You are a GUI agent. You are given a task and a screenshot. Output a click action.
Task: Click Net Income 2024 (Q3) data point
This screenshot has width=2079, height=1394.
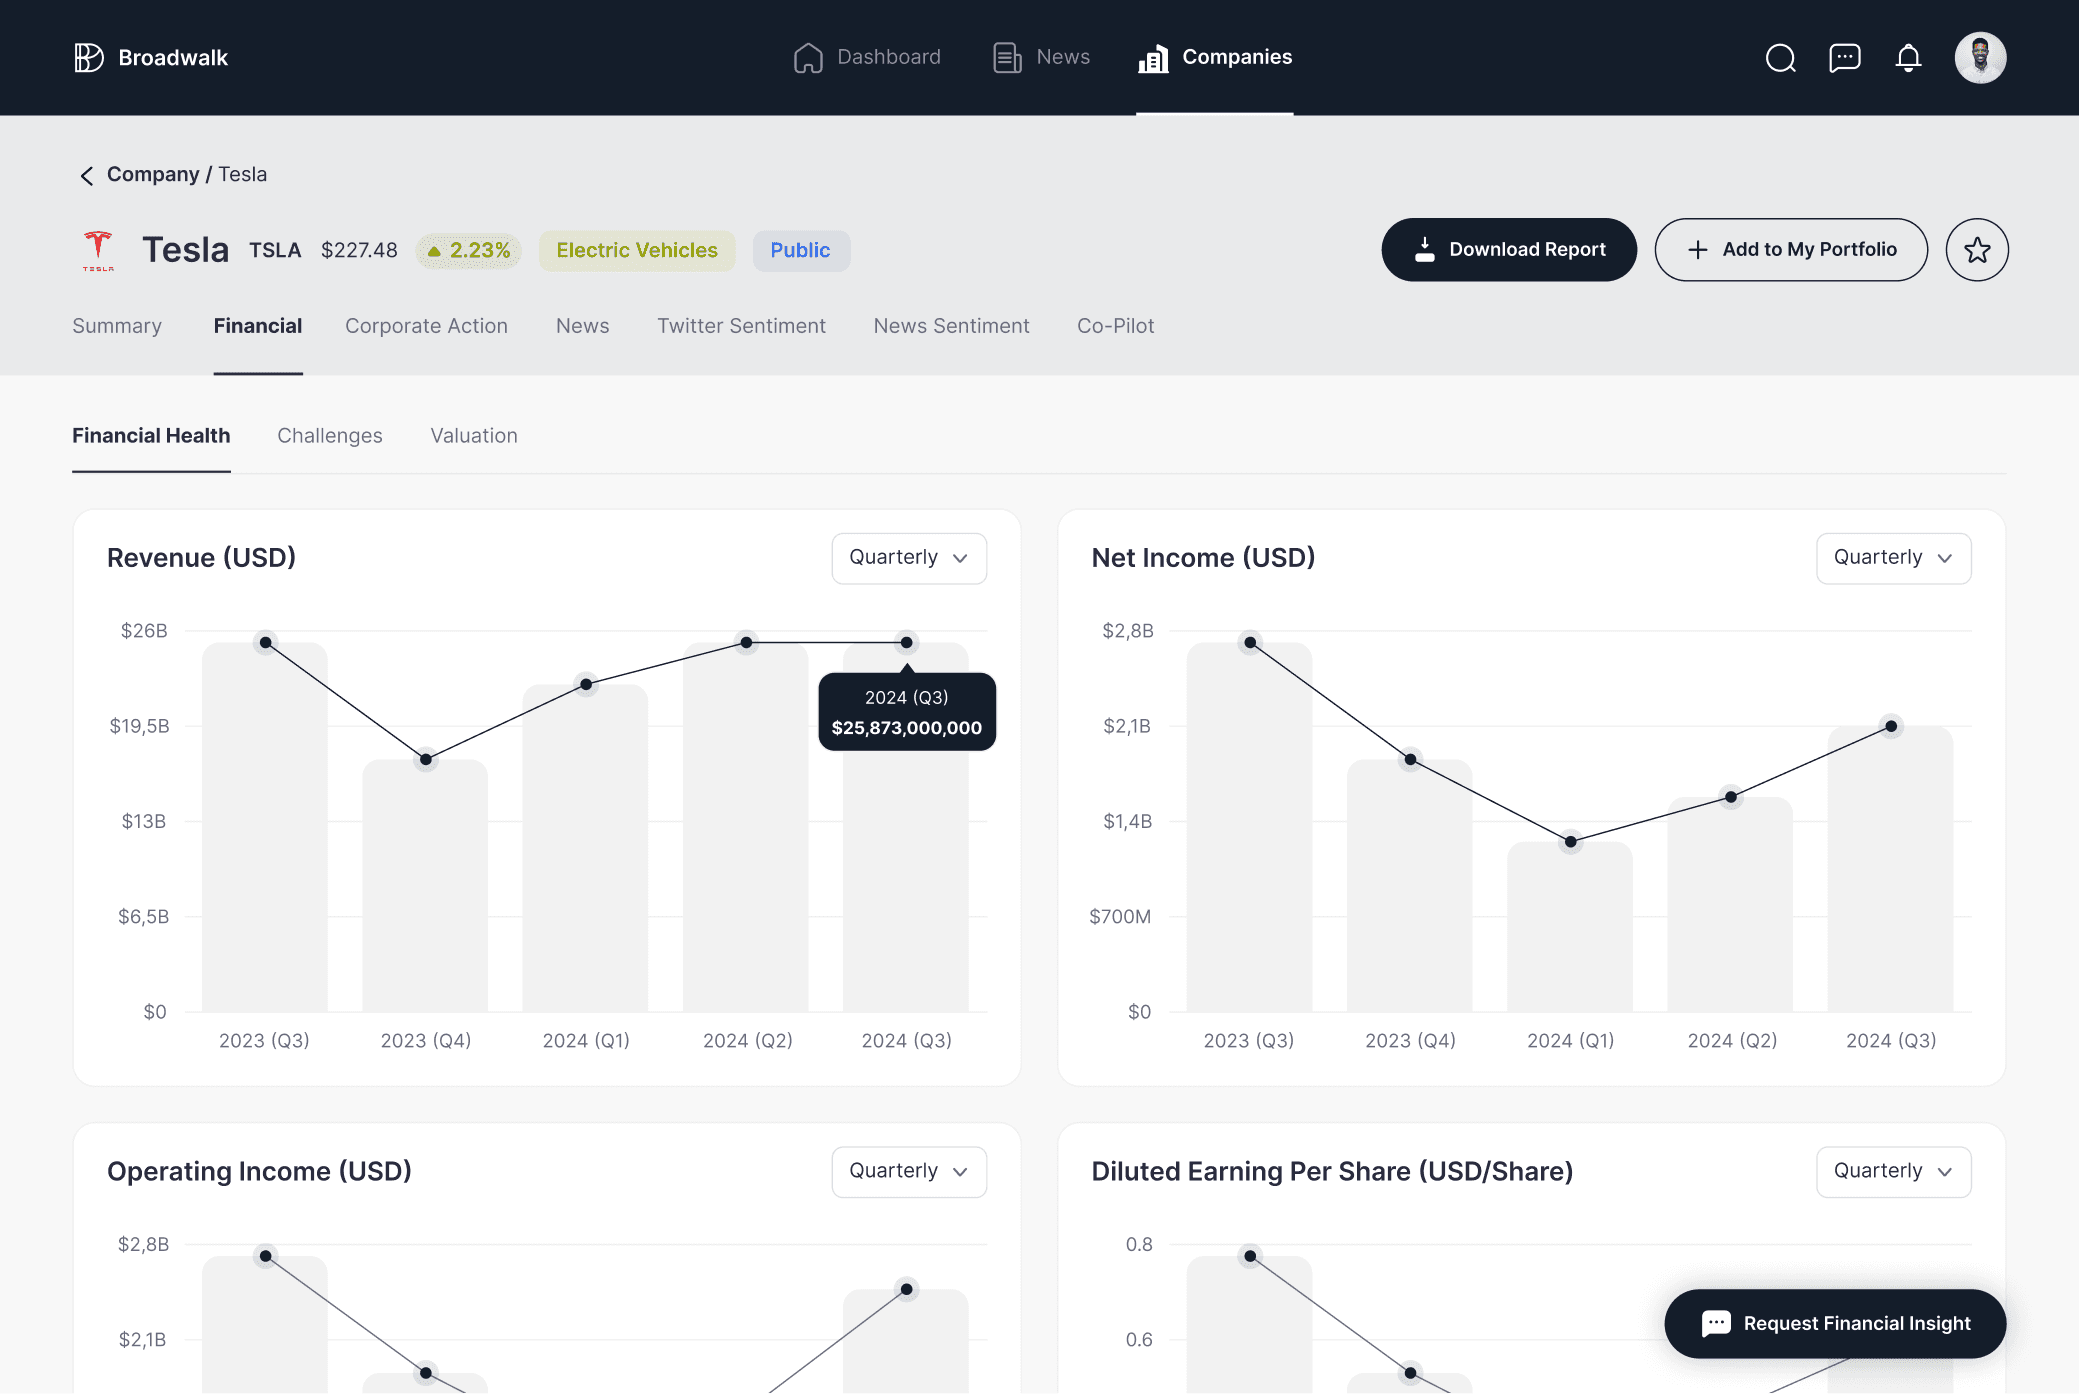point(1891,726)
